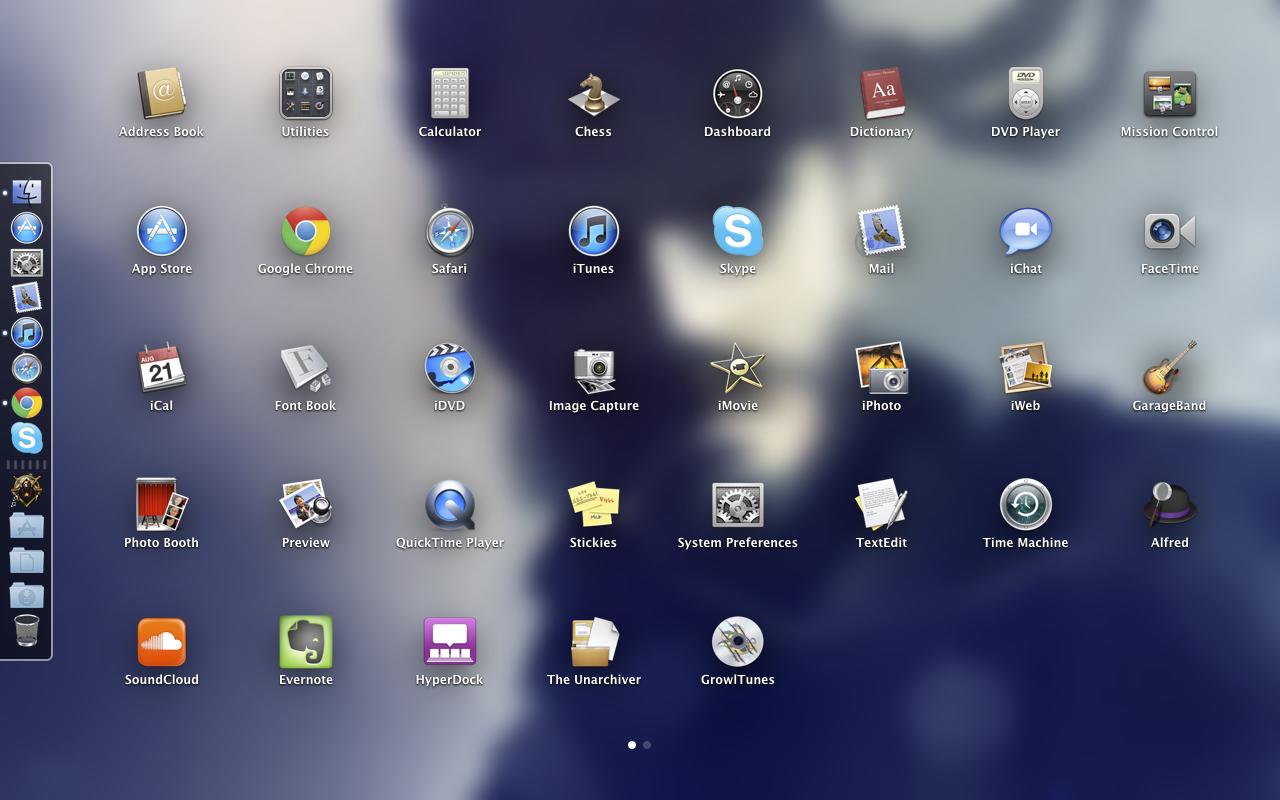Launch the Preview app

pos(305,505)
